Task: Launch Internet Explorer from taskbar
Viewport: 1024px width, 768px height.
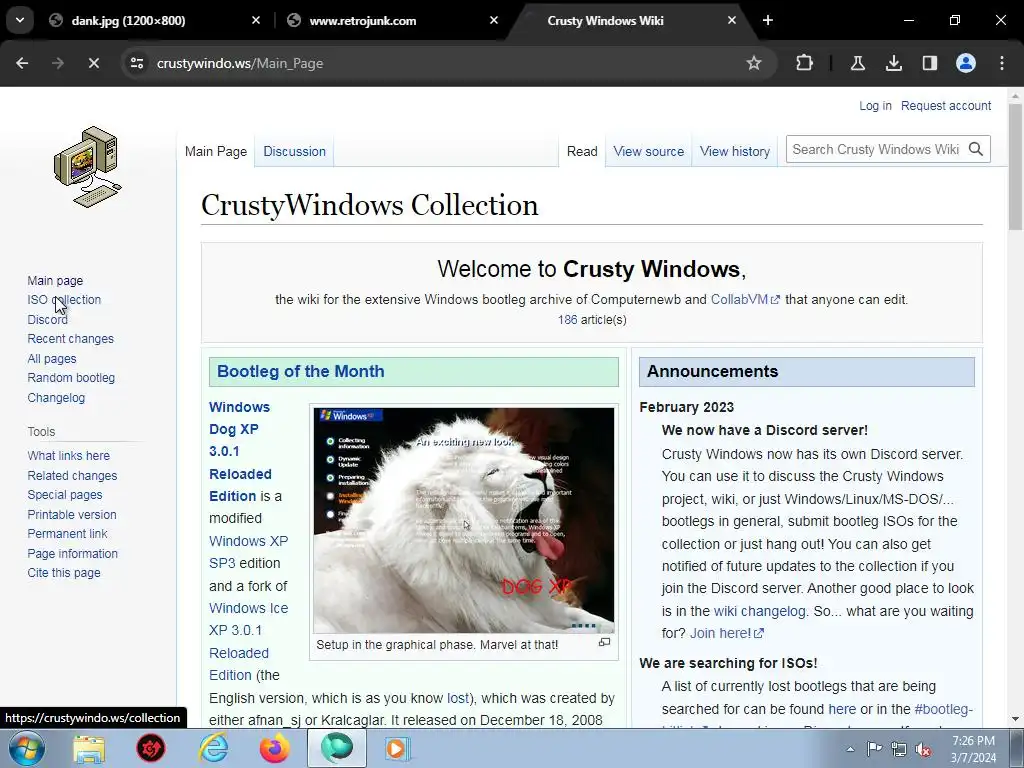Action: [x=214, y=749]
